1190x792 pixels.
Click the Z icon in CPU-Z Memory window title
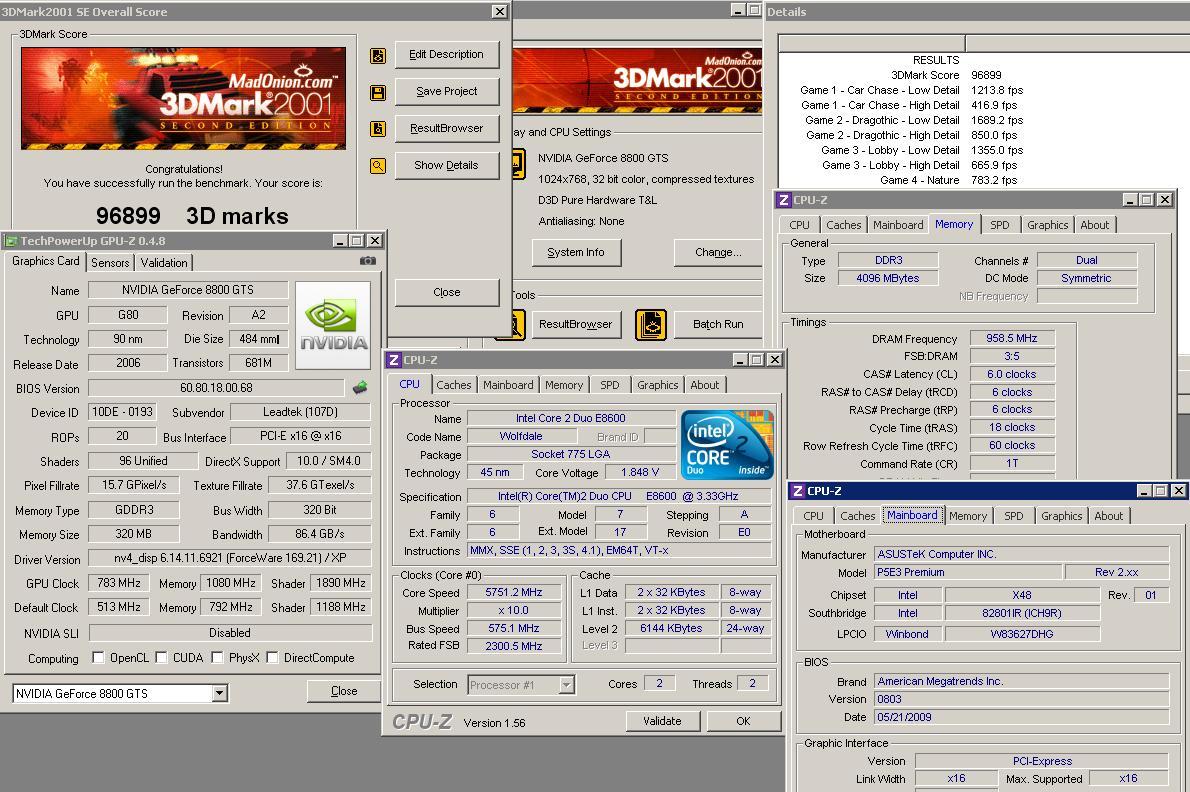784,200
